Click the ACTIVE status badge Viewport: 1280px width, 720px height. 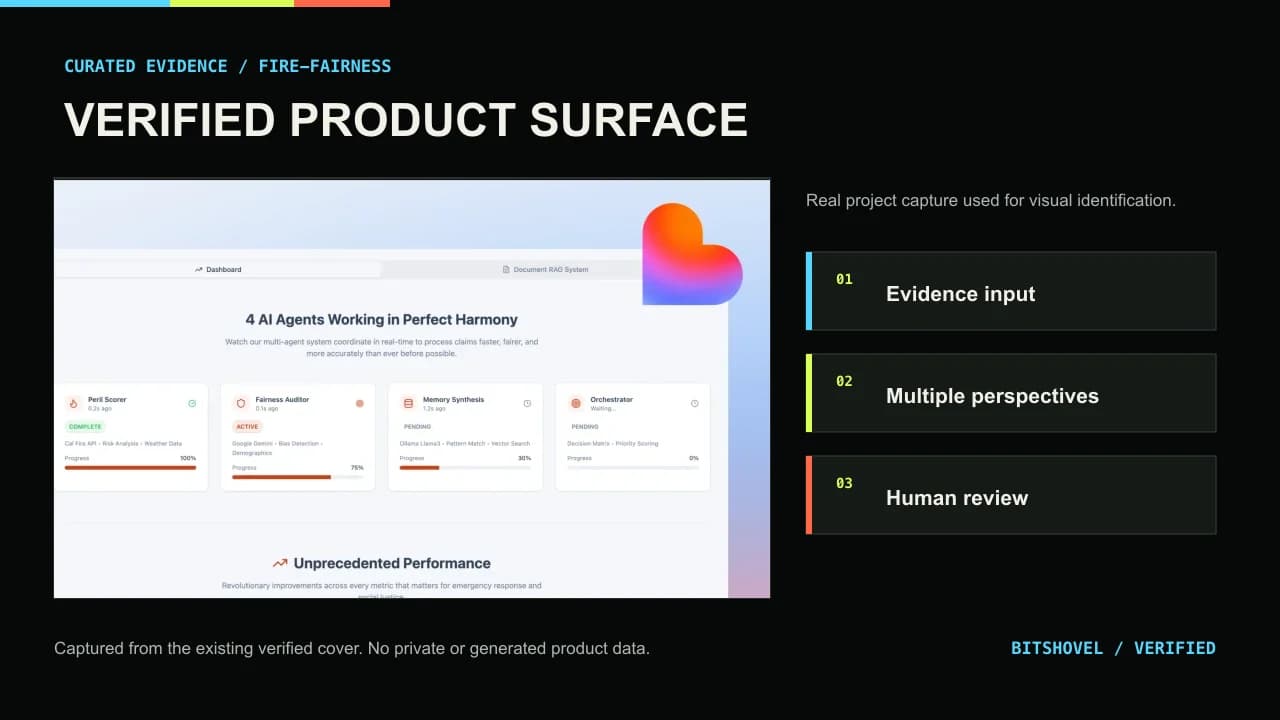pyautogui.click(x=247, y=426)
